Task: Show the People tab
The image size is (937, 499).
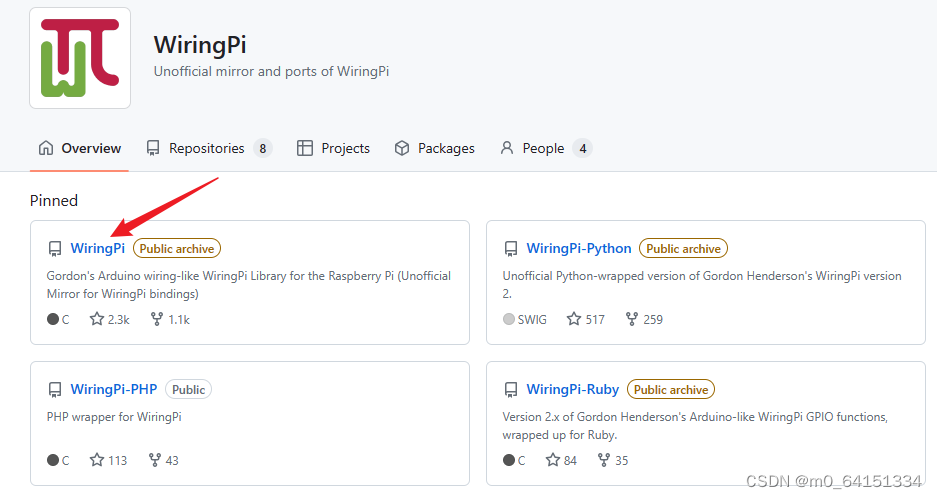Action: [x=543, y=148]
